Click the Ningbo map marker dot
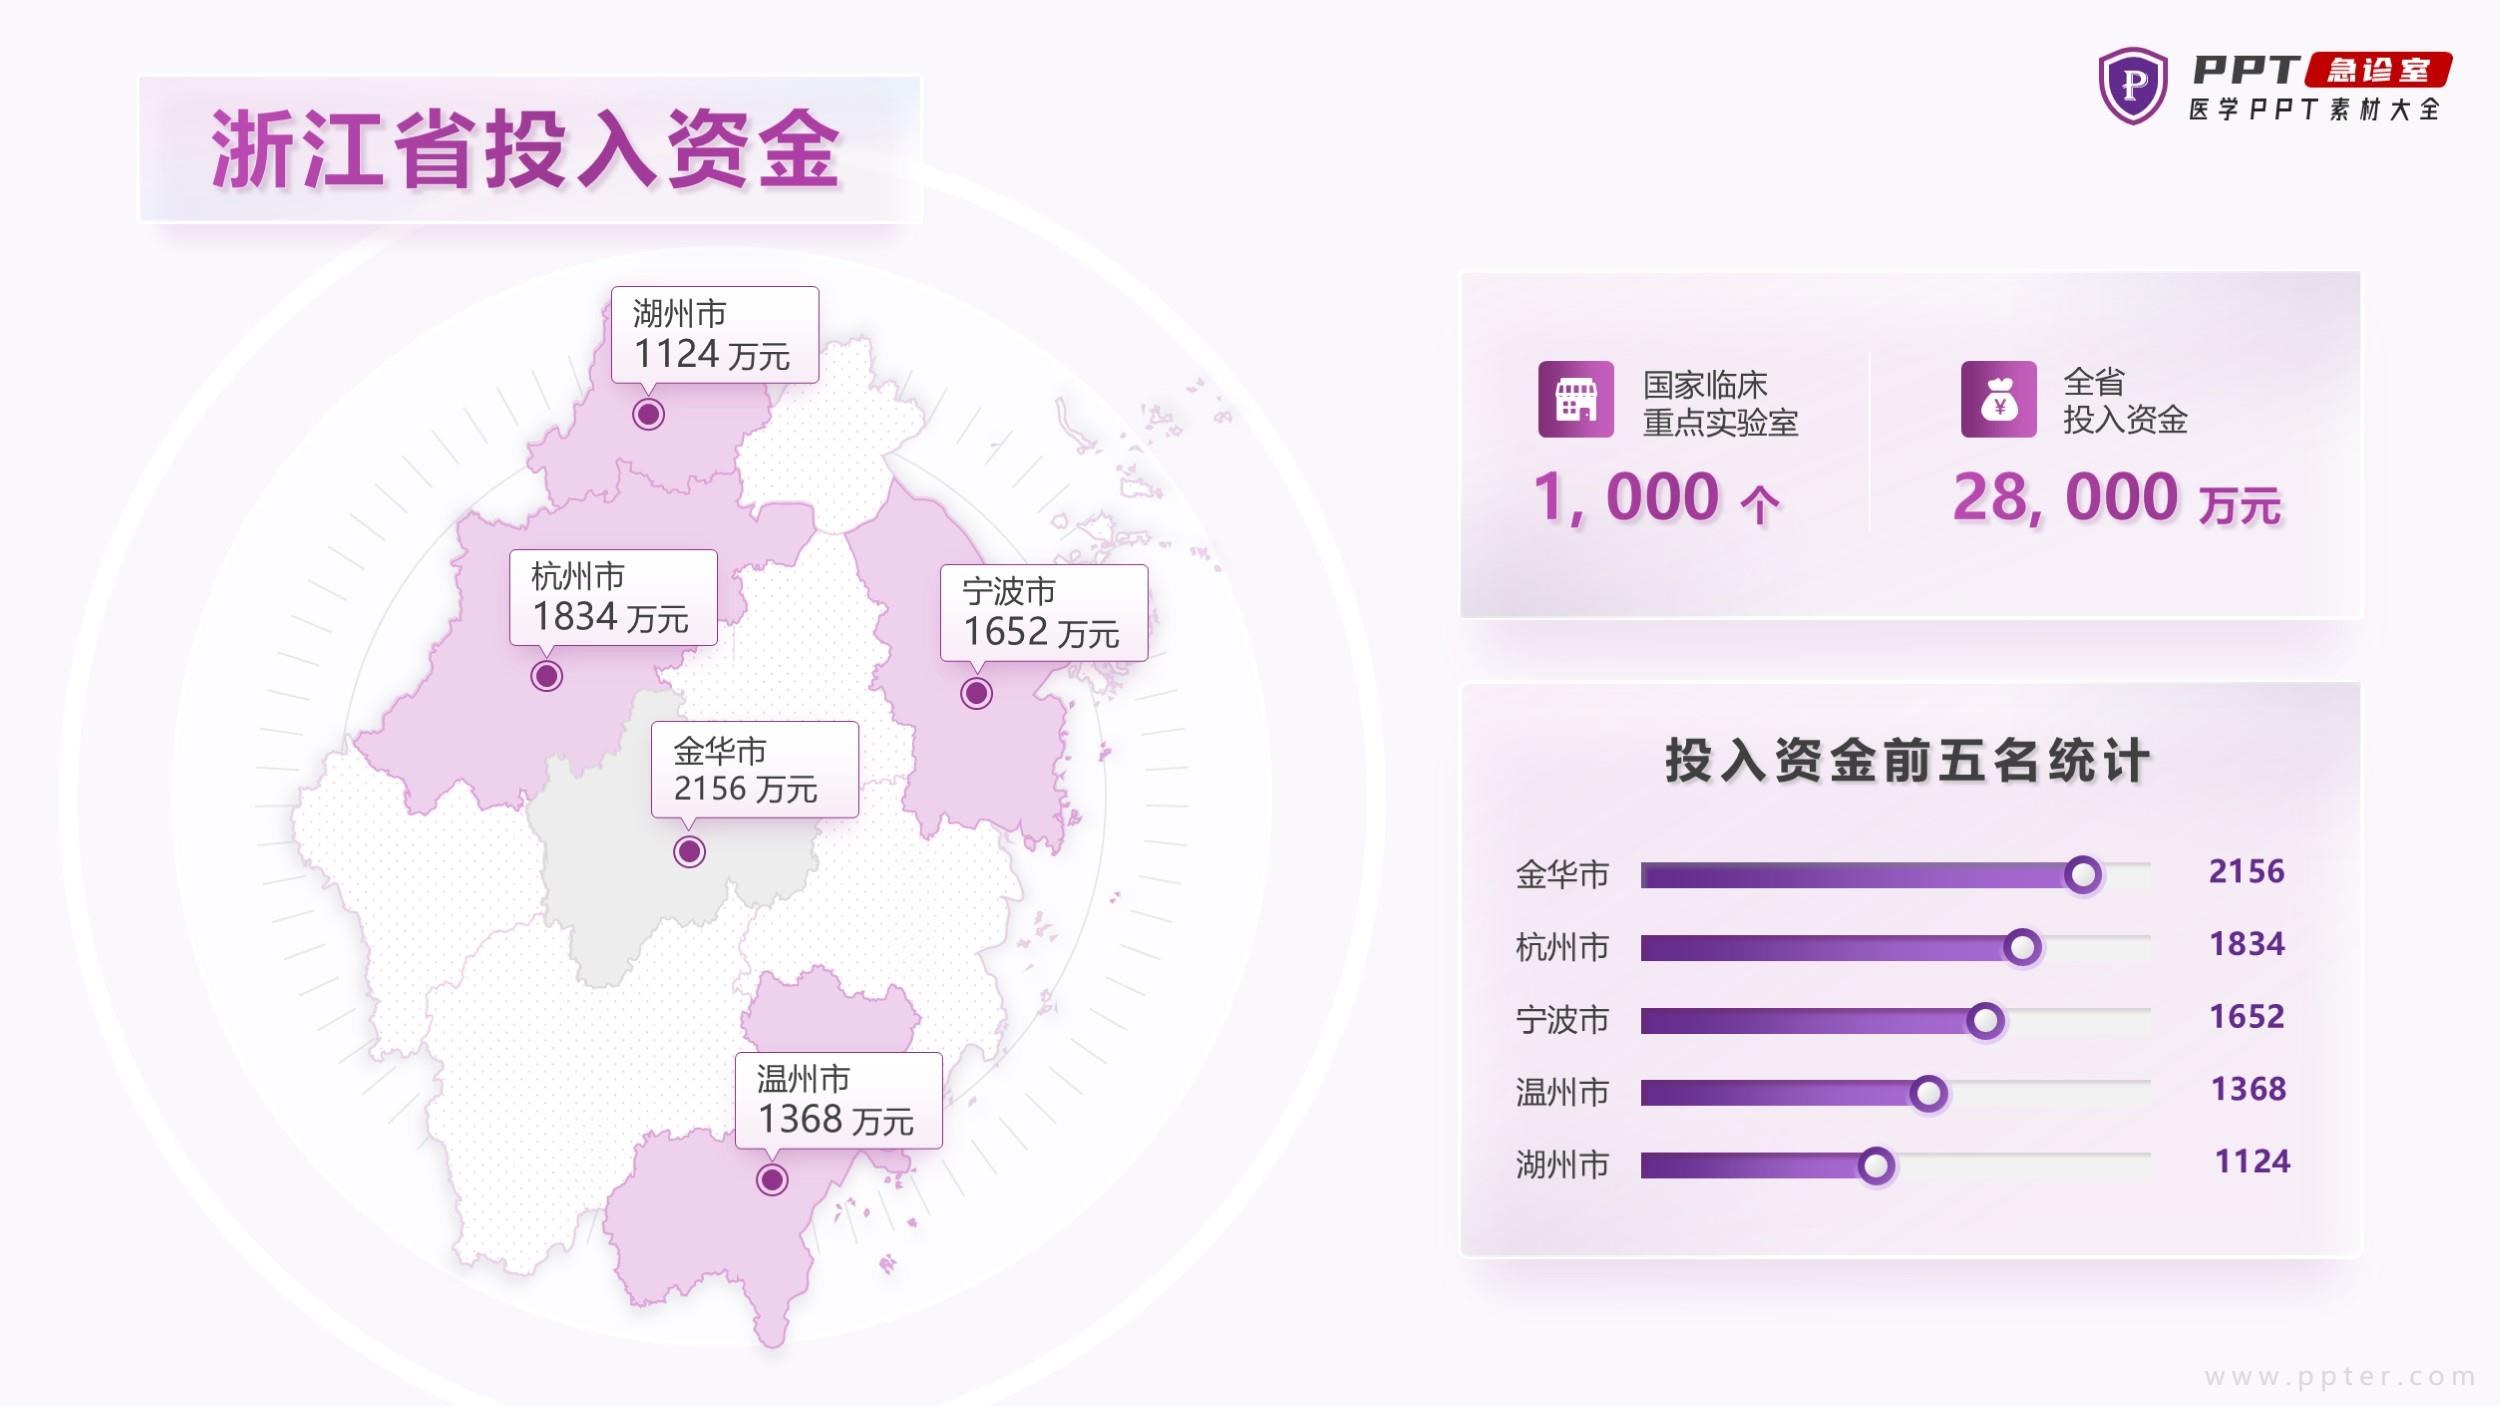The height and width of the screenshot is (1406, 2500). point(976,693)
